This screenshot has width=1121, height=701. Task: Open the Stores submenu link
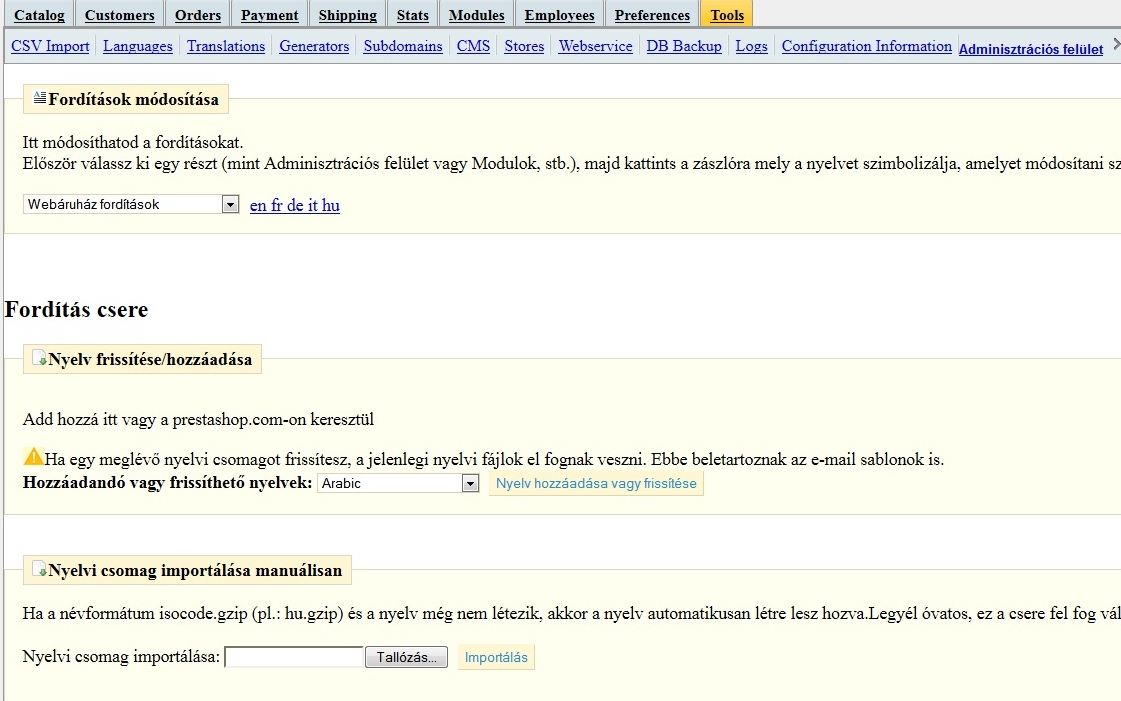pyautogui.click(x=524, y=46)
